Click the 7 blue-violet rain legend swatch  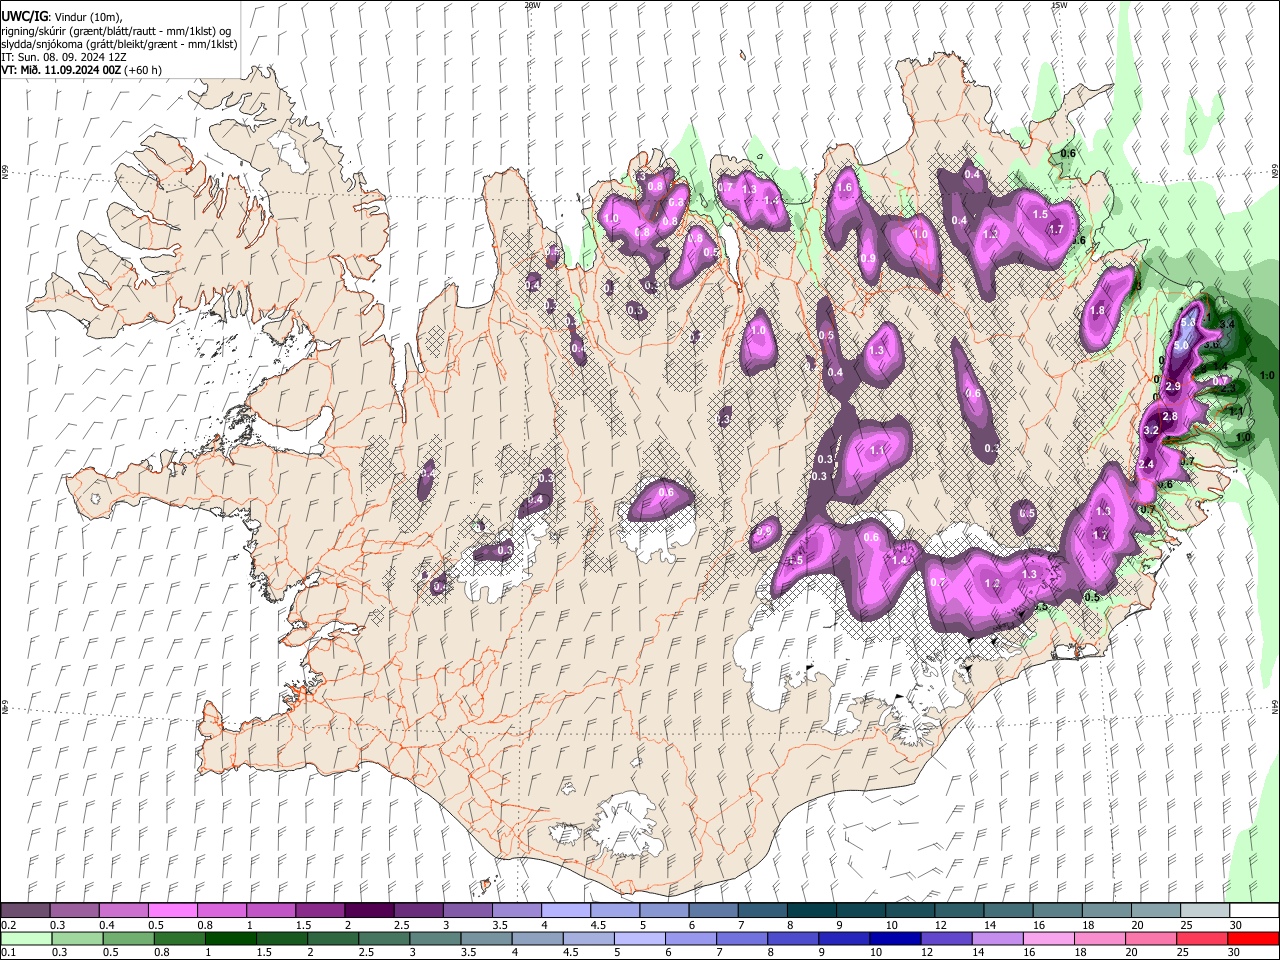coord(741,938)
